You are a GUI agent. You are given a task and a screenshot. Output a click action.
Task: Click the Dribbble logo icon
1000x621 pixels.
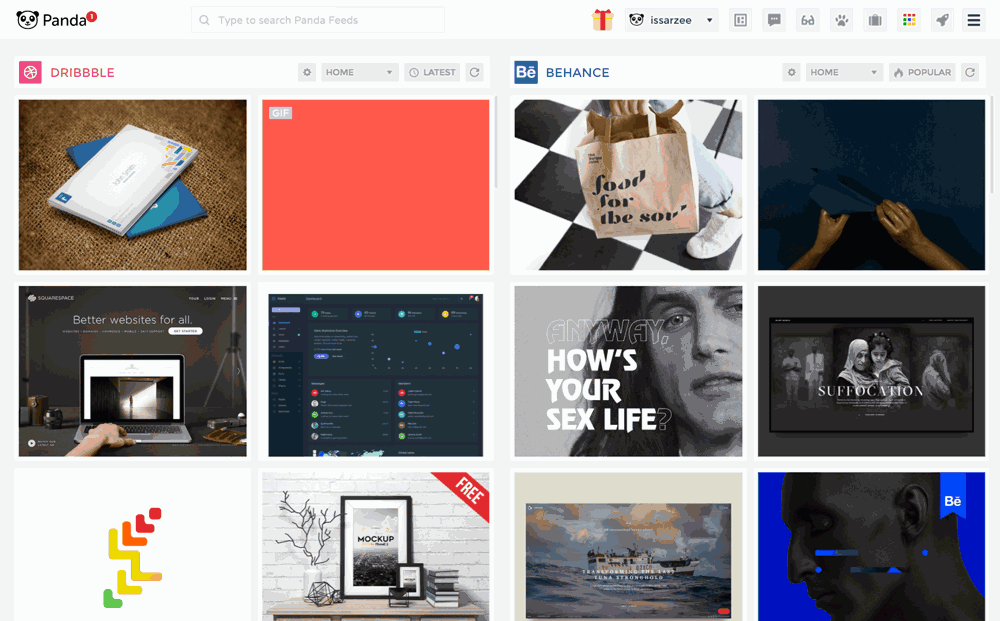[x=30, y=72]
